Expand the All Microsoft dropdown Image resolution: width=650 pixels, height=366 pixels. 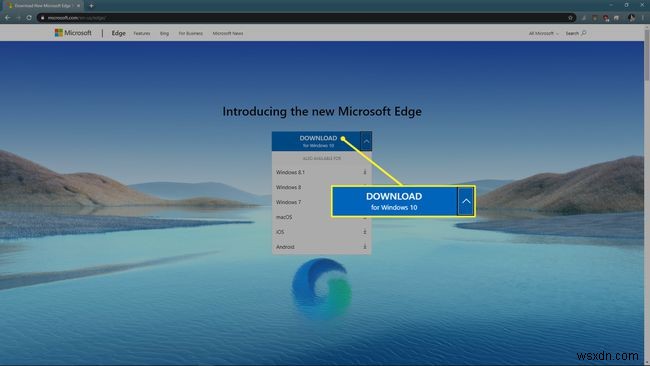click(543, 33)
